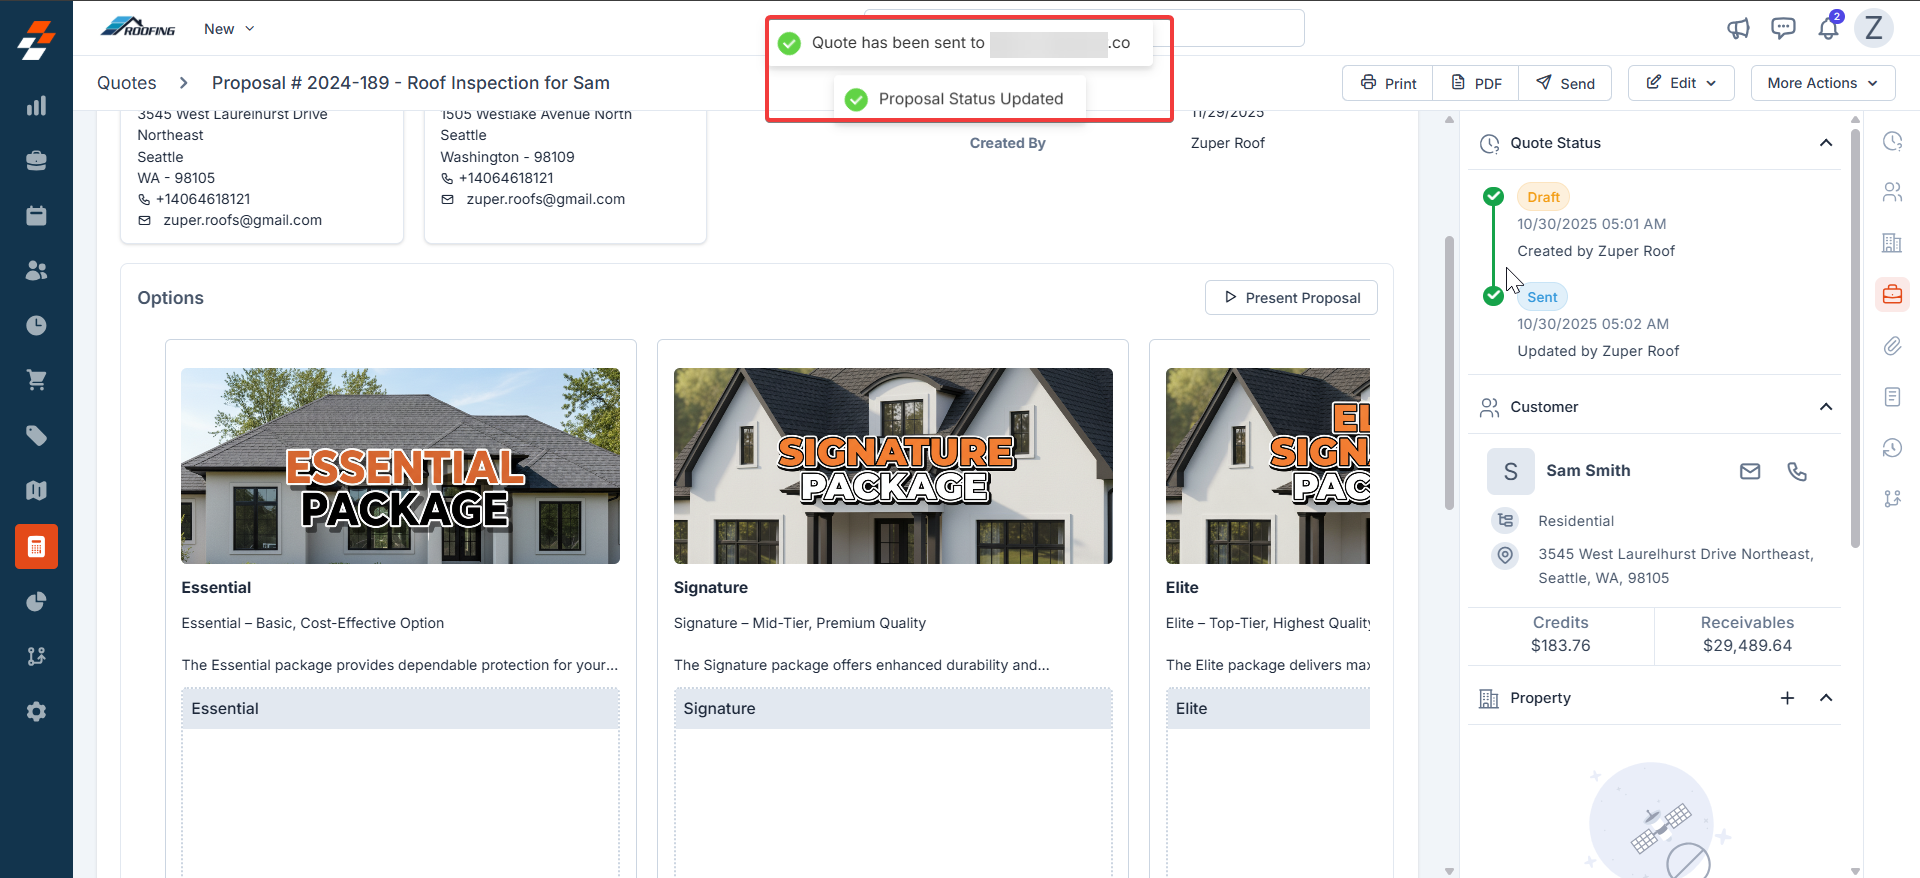Email Sam Smith using the envelope icon
The height and width of the screenshot is (878, 1920).
[1750, 471]
